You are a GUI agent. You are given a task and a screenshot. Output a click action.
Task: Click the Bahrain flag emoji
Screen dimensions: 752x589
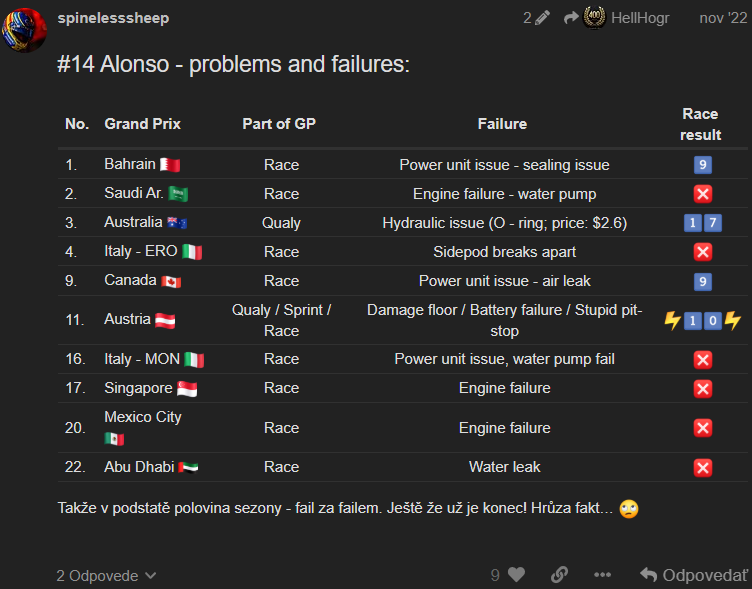click(x=170, y=165)
